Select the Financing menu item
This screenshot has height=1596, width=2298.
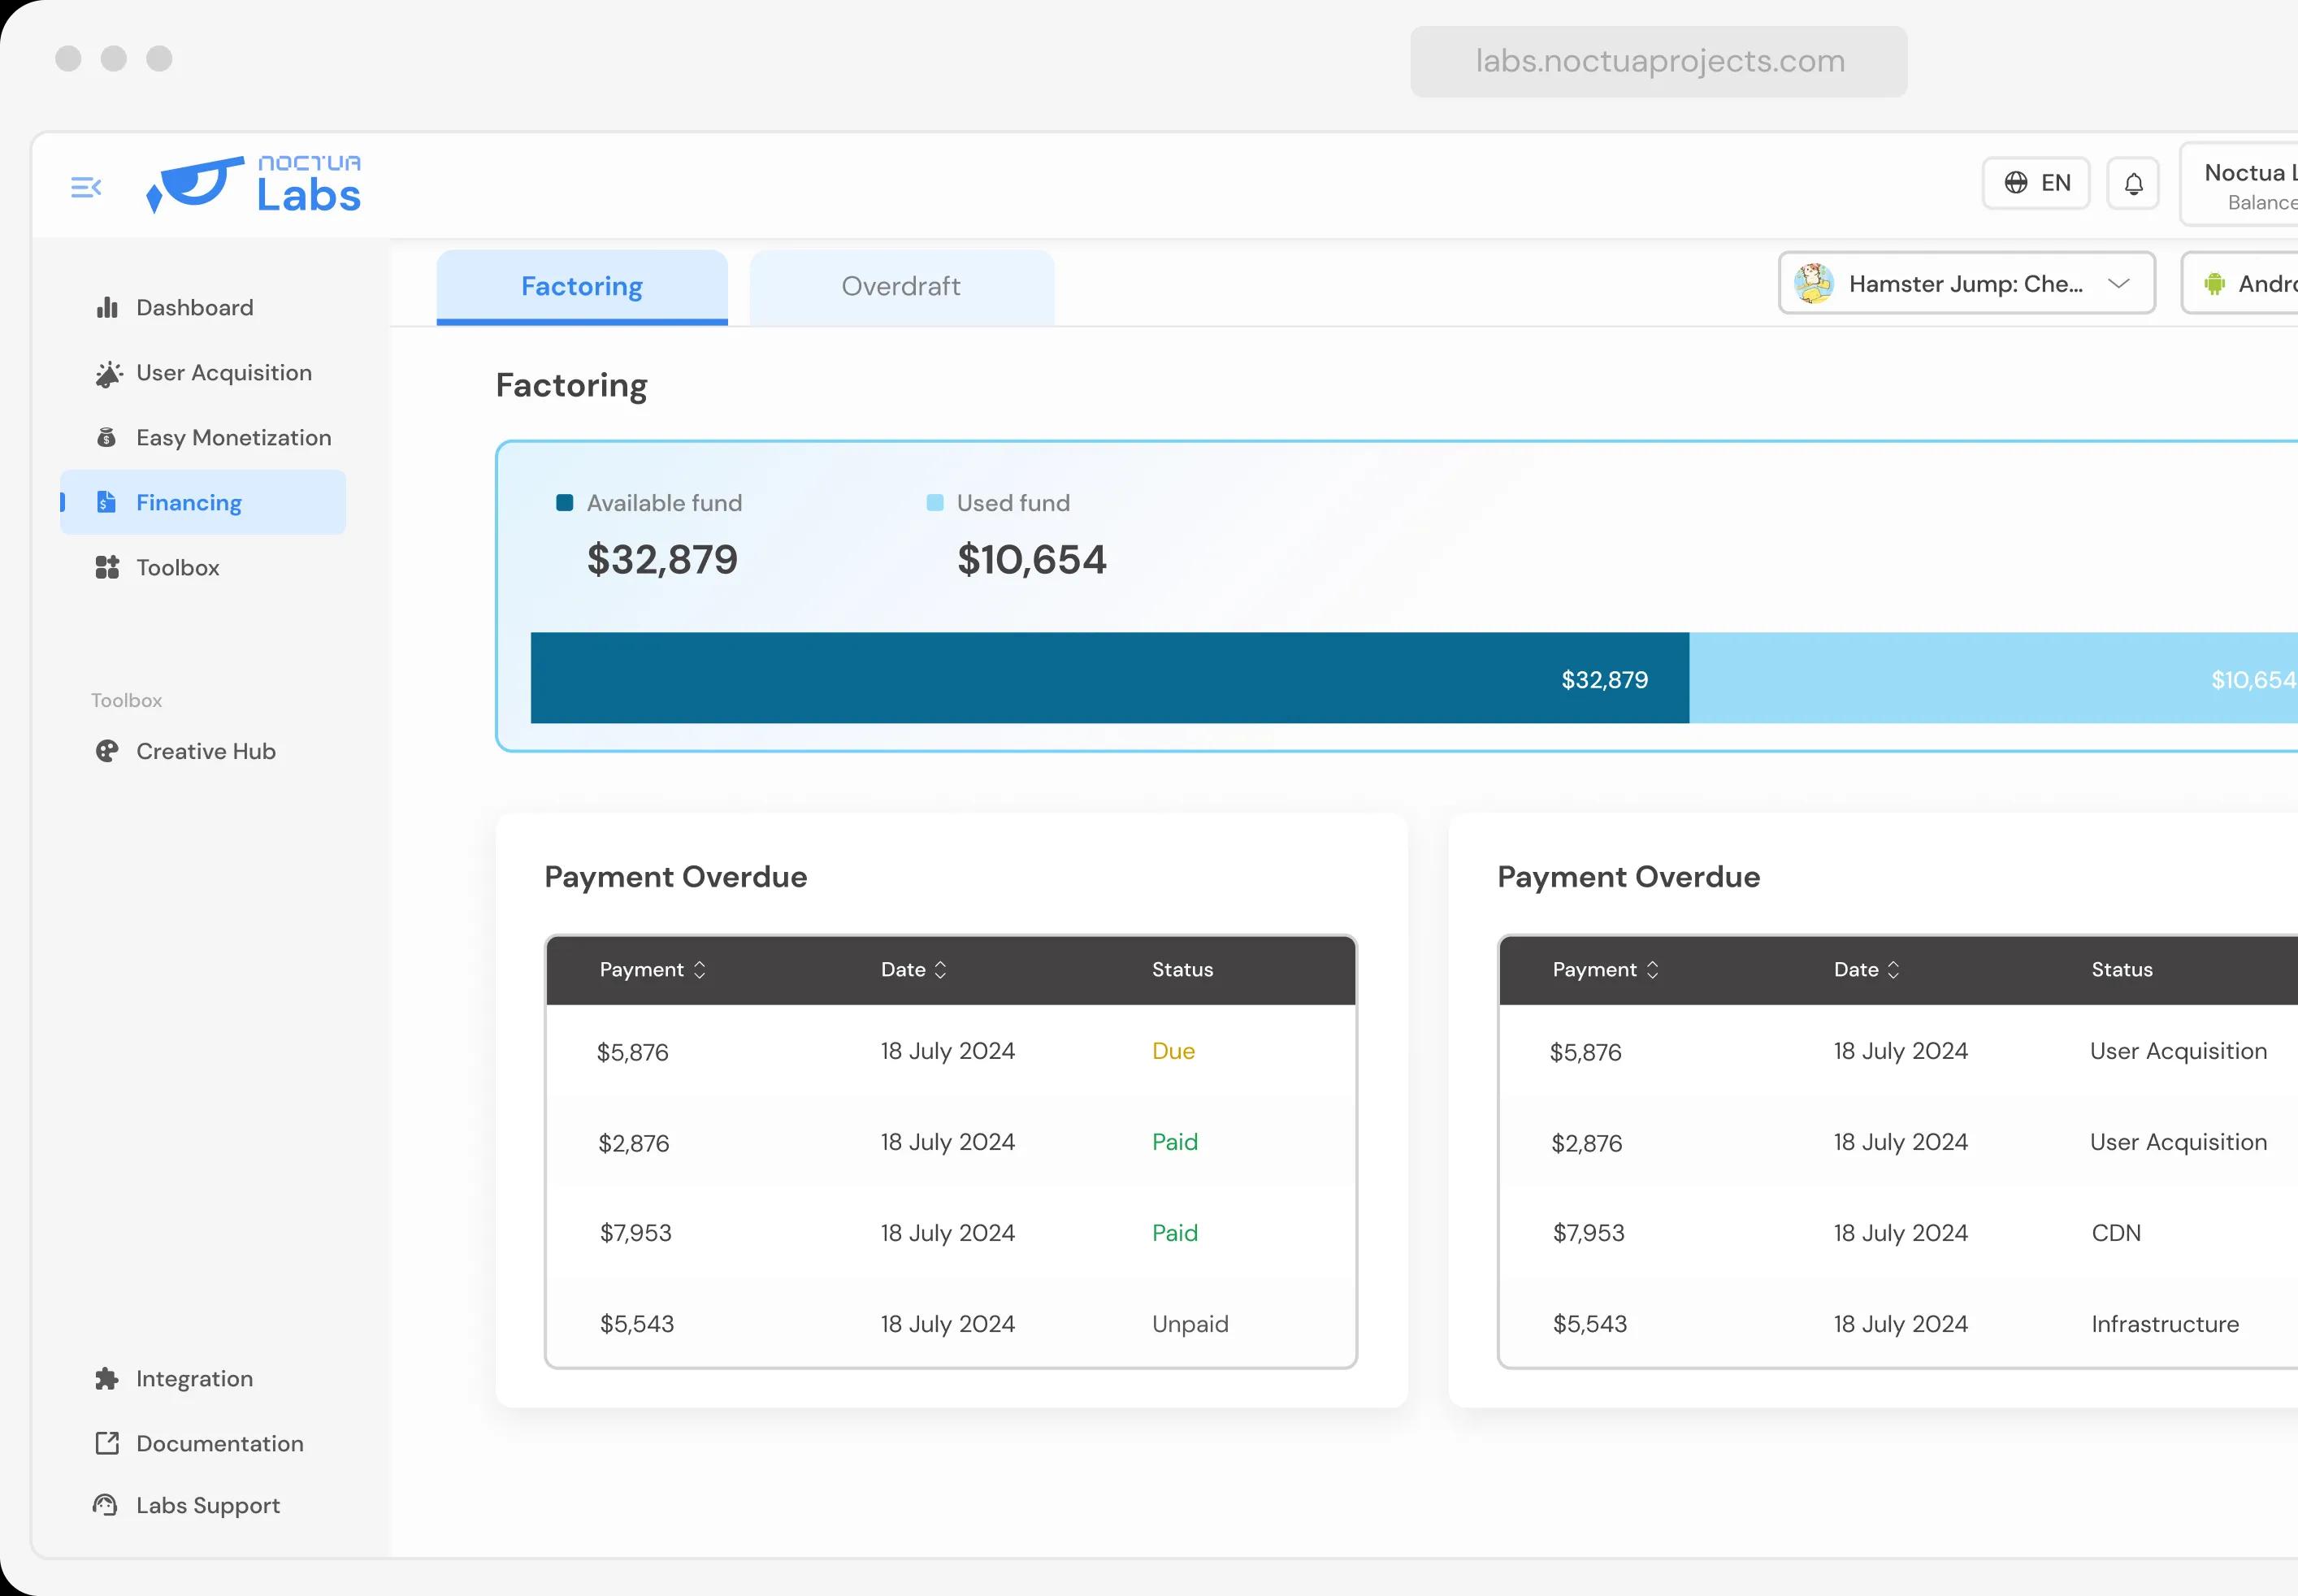click(203, 502)
